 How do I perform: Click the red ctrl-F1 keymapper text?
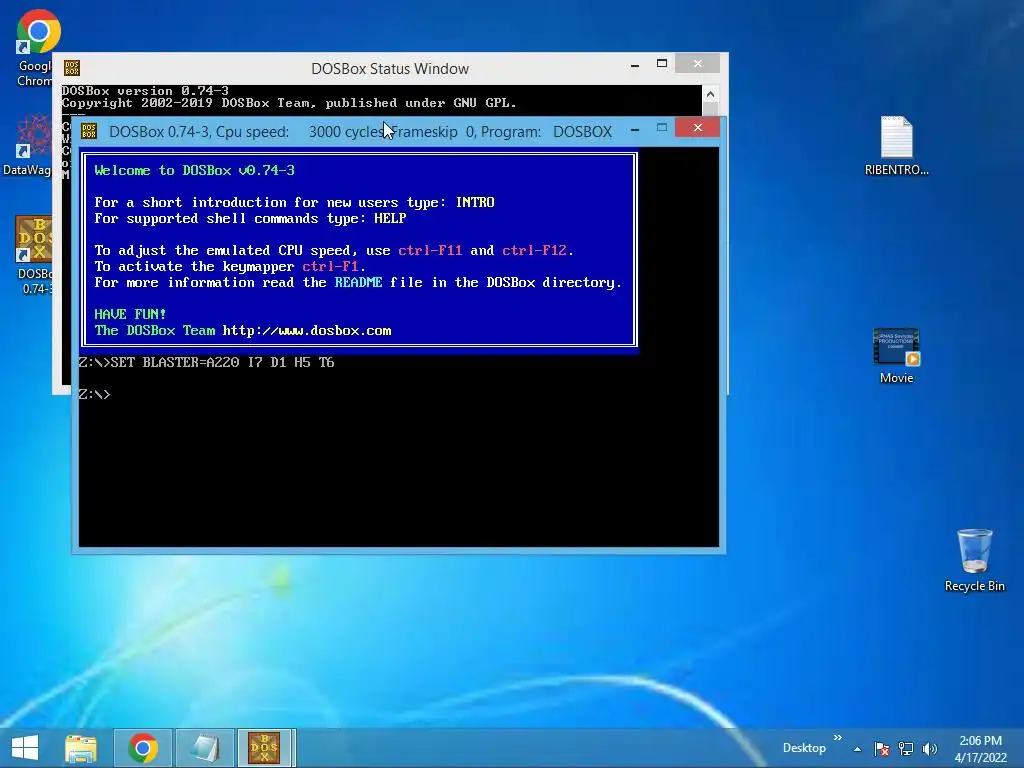pyautogui.click(x=330, y=266)
